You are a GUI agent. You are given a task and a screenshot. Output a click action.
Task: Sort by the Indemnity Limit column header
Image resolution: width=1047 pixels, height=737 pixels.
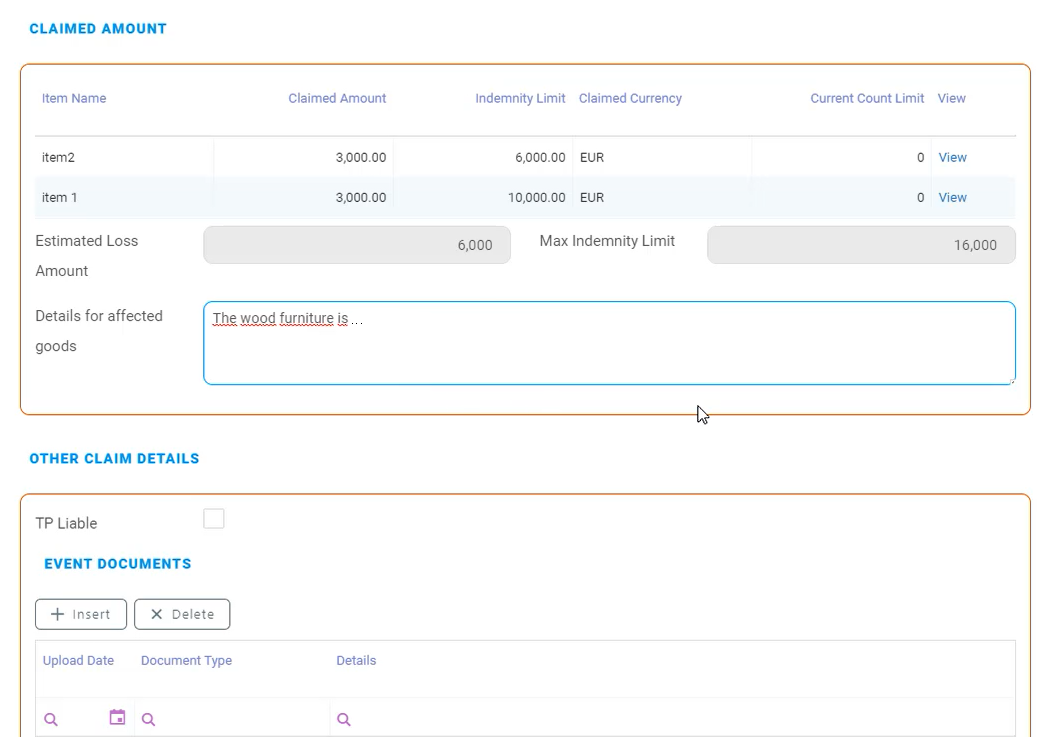point(520,98)
